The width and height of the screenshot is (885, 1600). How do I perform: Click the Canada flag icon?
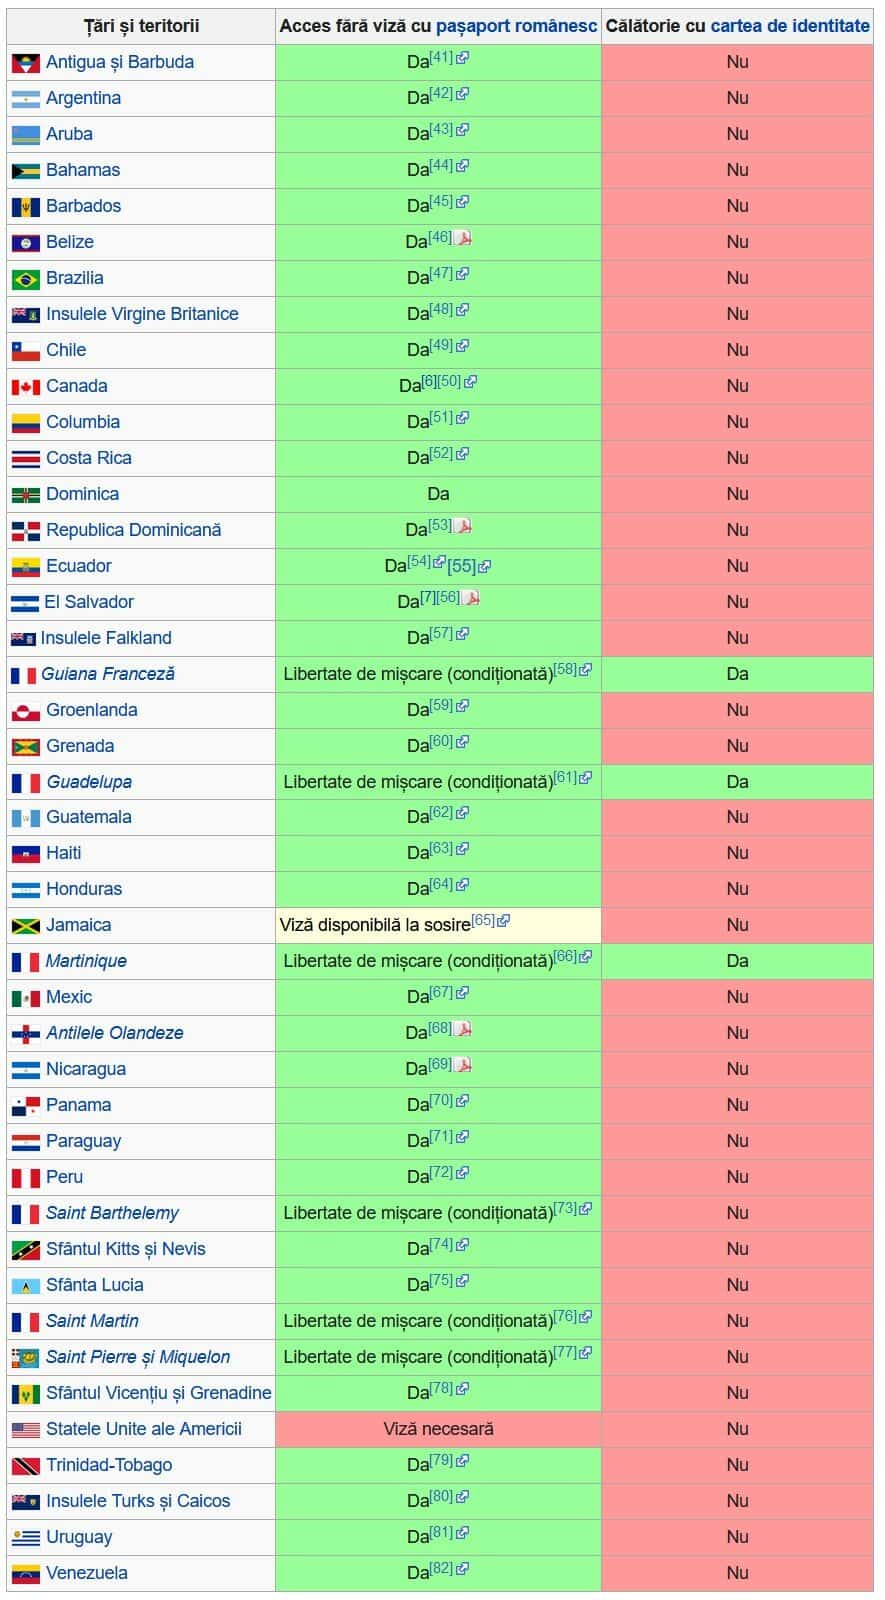25,387
